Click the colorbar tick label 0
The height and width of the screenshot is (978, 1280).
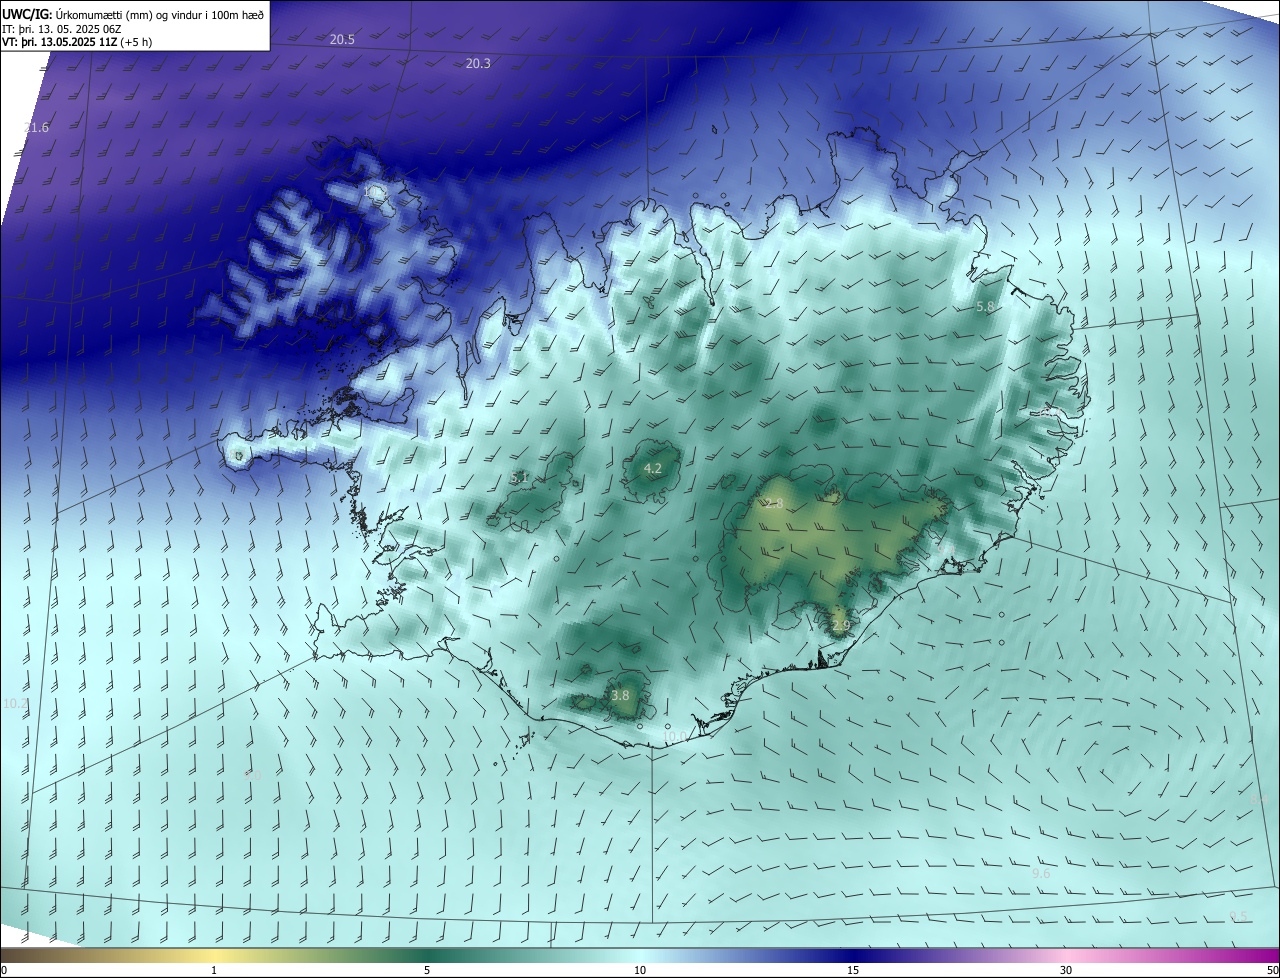(x=4, y=971)
